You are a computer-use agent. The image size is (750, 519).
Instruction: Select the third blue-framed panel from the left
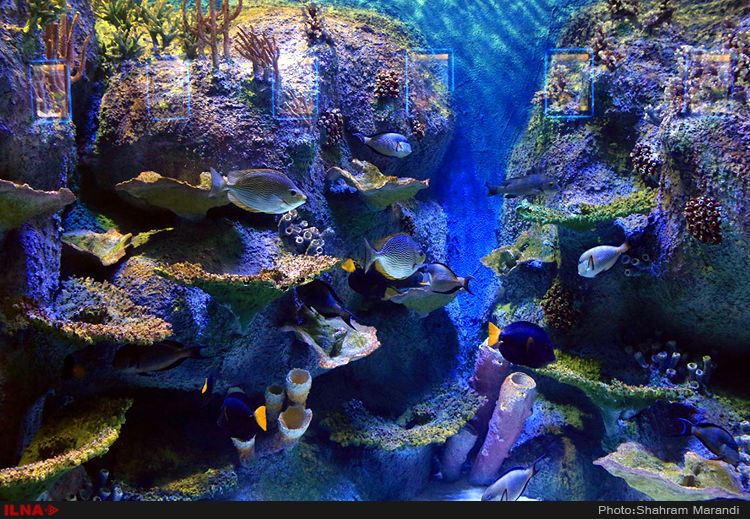pos(295,88)
